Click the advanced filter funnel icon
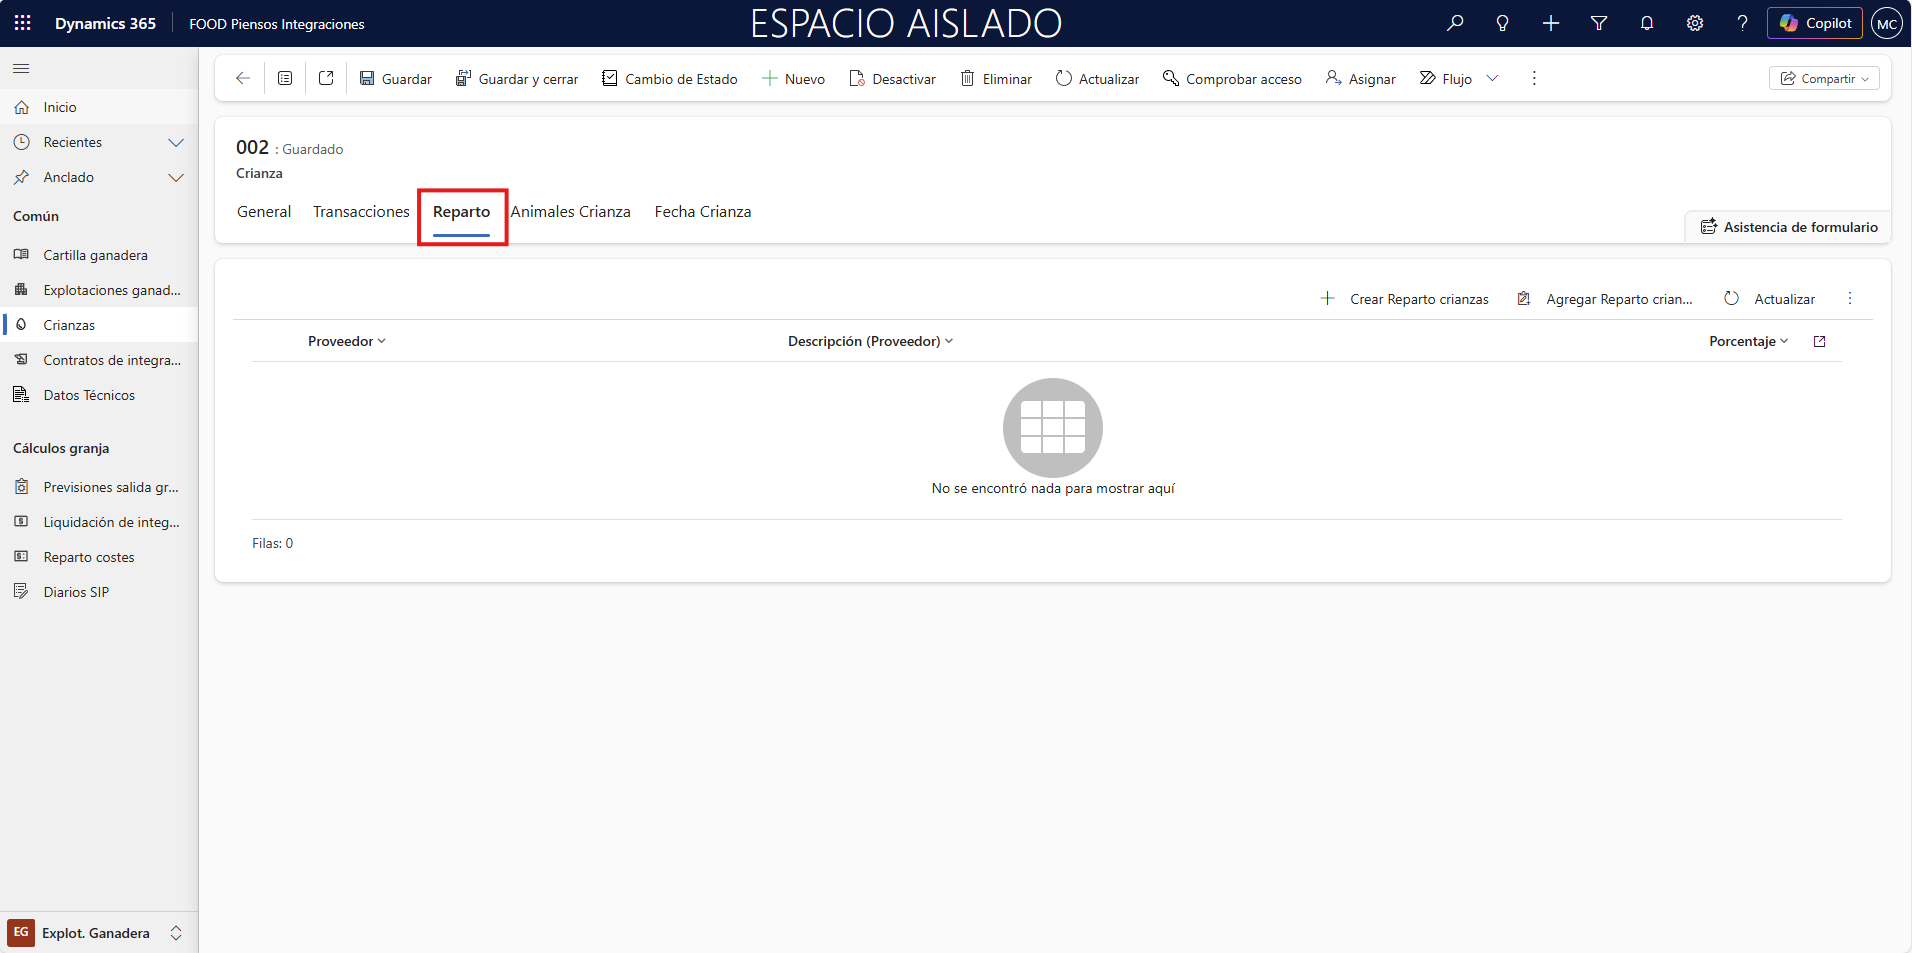The image size is (1912, 953). [x=1598, y=23]
